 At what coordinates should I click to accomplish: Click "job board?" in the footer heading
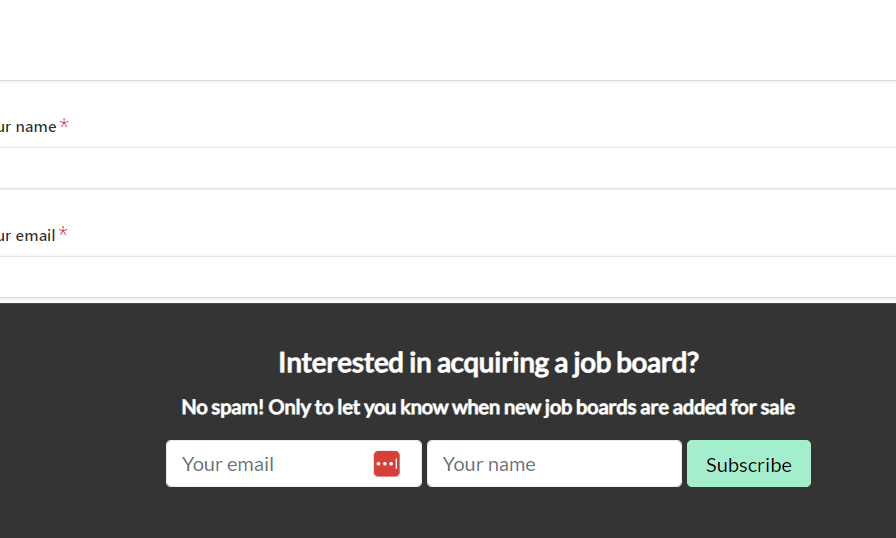635,362
